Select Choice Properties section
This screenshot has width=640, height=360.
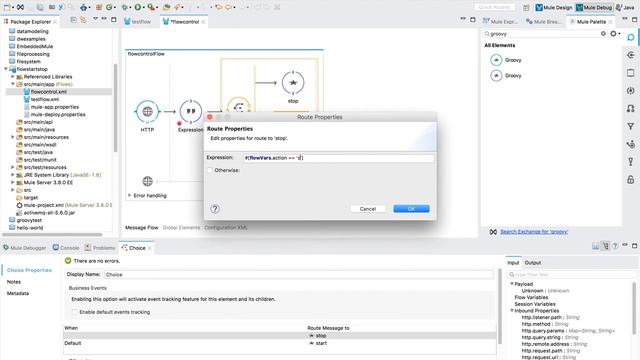click(x=29, y=270)
